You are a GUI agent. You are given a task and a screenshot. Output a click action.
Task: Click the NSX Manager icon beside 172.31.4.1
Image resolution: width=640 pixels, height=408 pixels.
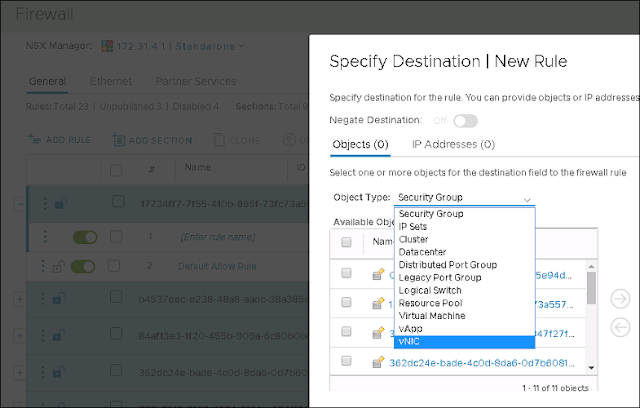107,46
